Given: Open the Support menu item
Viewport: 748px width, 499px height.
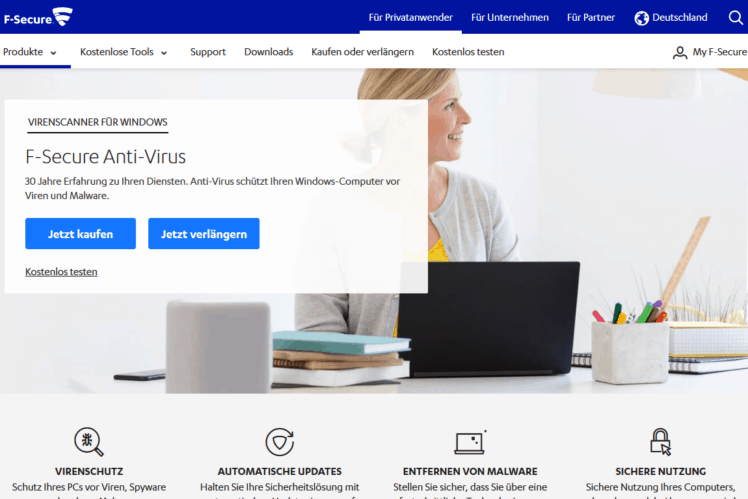Looking at the screenshot, I should (x=208, y=52).
